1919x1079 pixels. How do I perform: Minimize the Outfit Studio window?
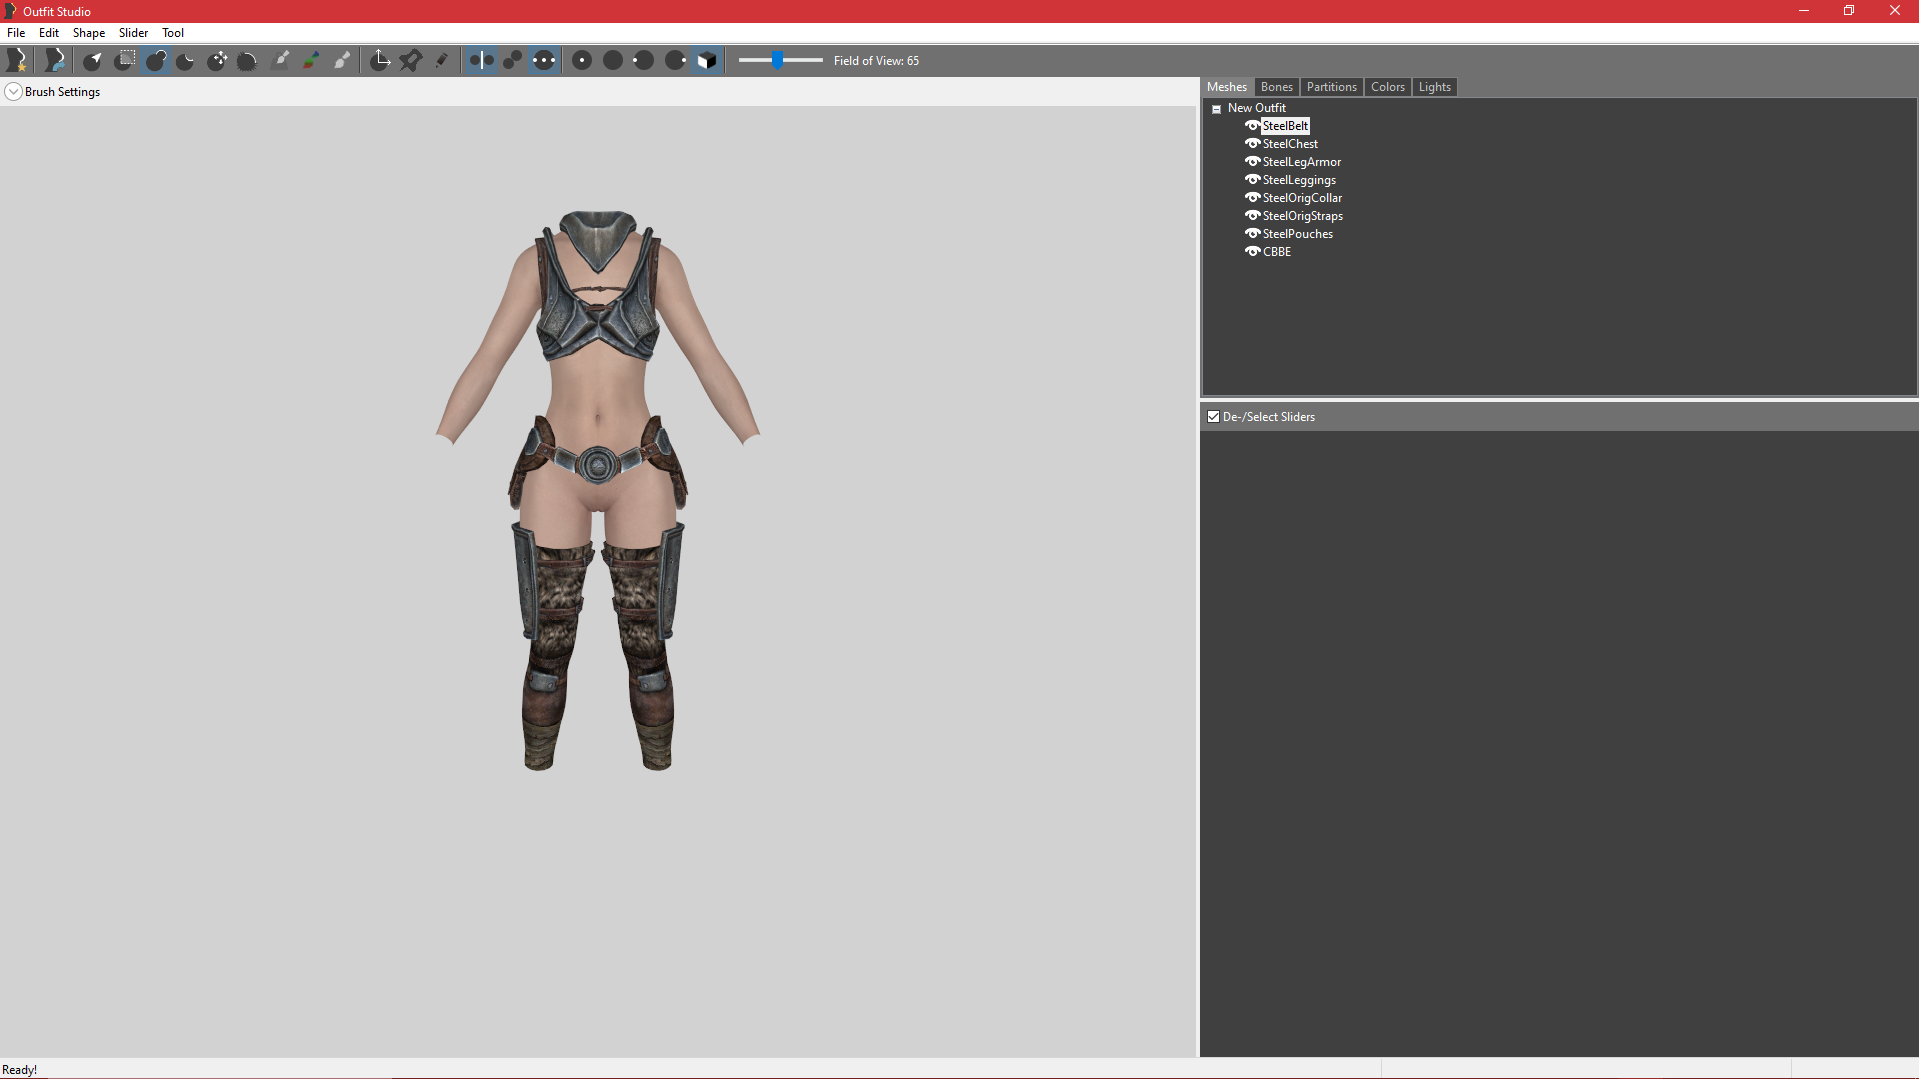[1804, 11]
